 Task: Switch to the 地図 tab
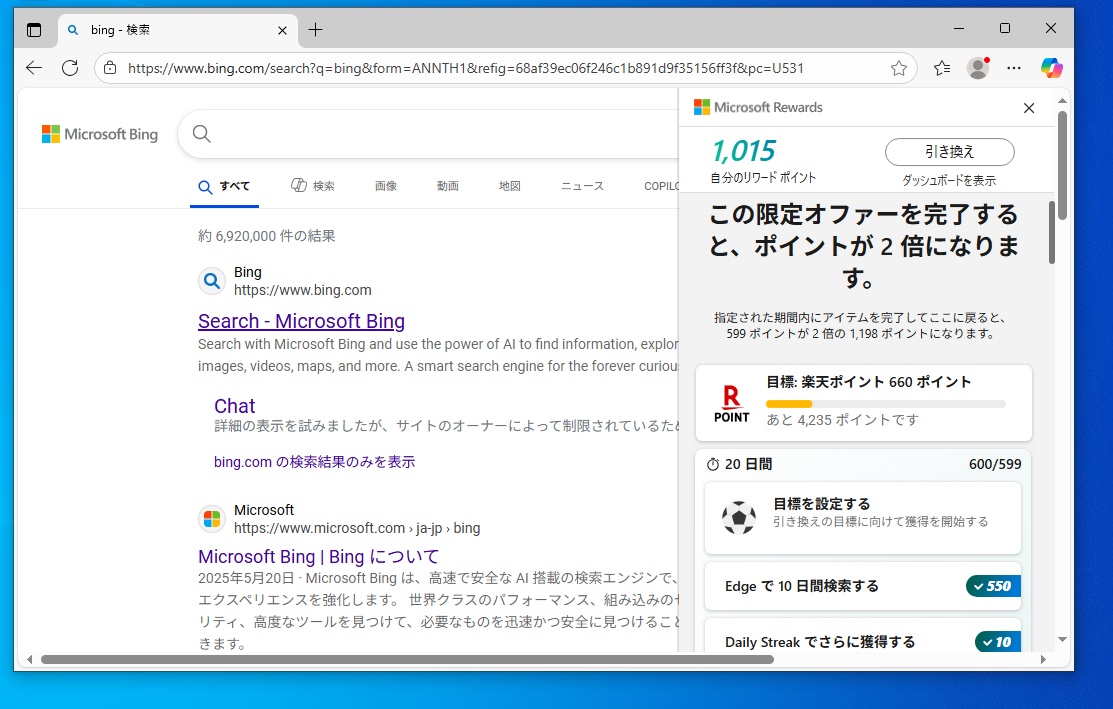[510, 186]
